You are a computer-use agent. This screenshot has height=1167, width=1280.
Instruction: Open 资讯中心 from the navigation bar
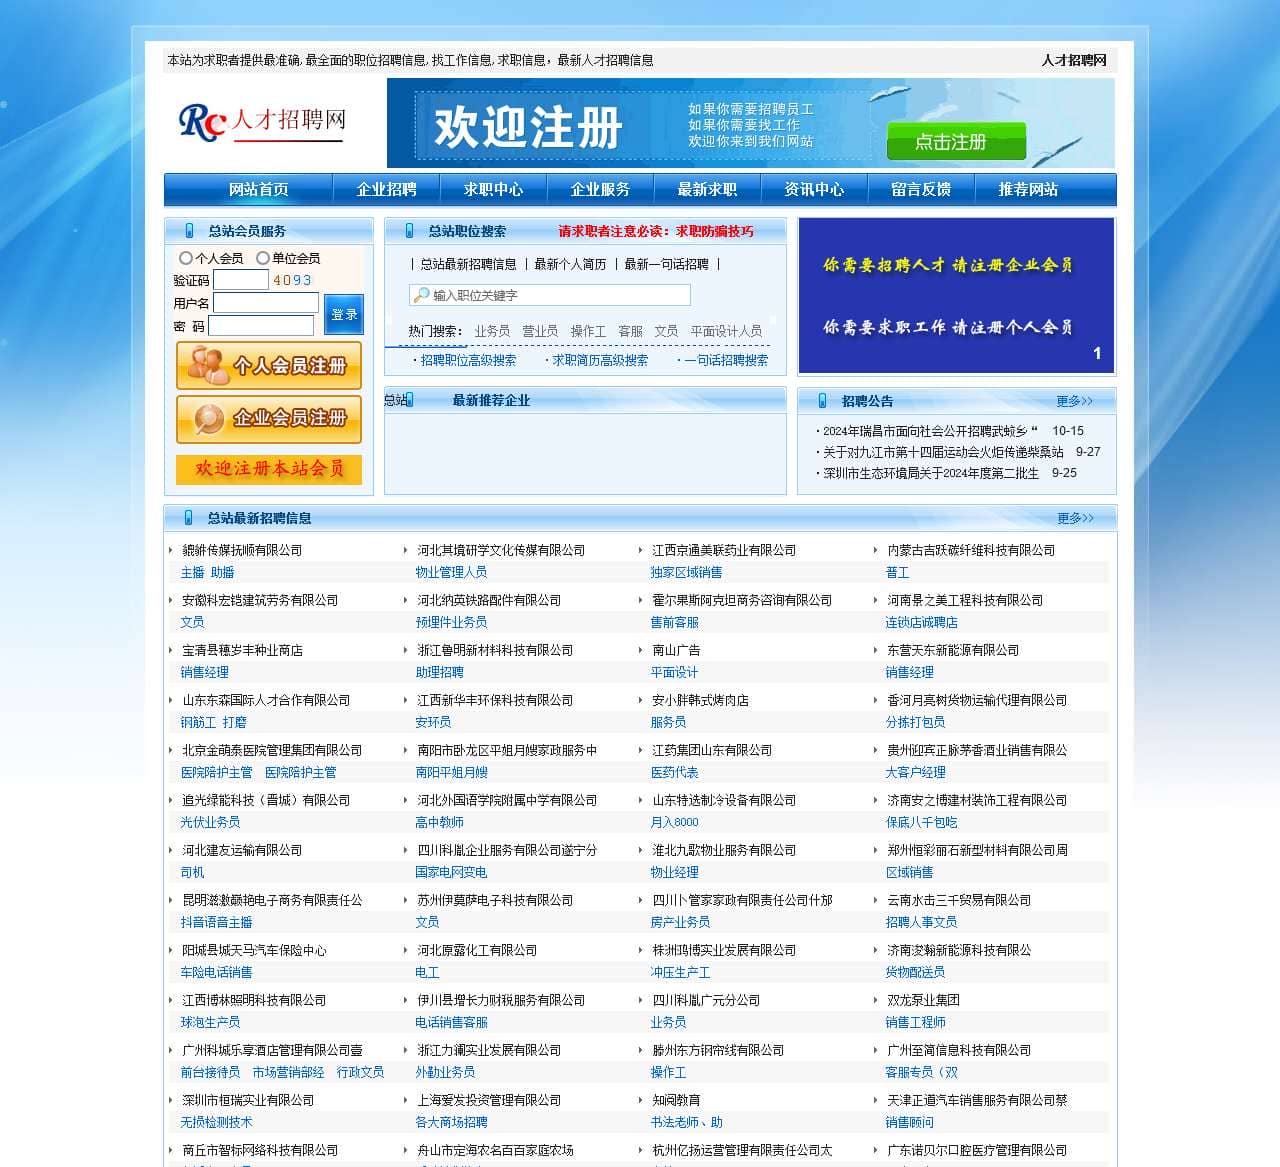point(814,190)
